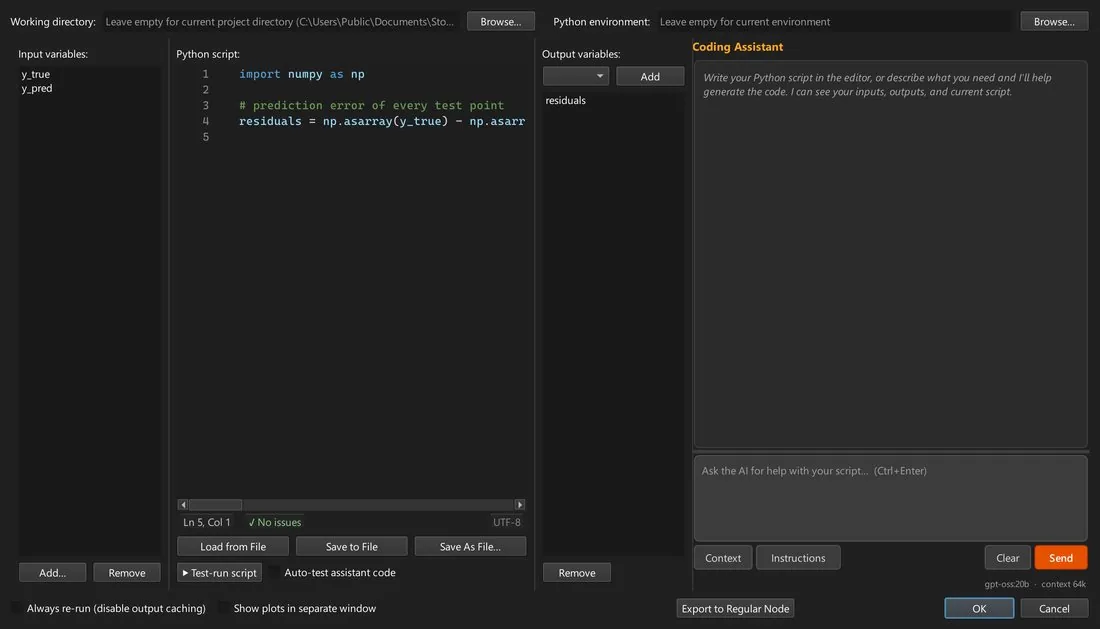Open the output variable type dropdown
This screenshot has width=1100, height=629.
pyautogui.click(x=576, y=76)
